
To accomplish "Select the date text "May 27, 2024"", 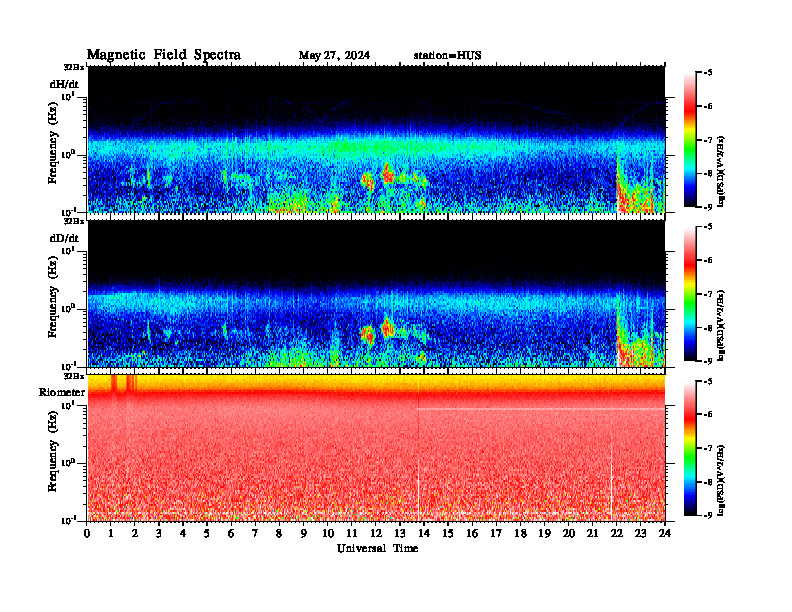I will pos(334,55).
